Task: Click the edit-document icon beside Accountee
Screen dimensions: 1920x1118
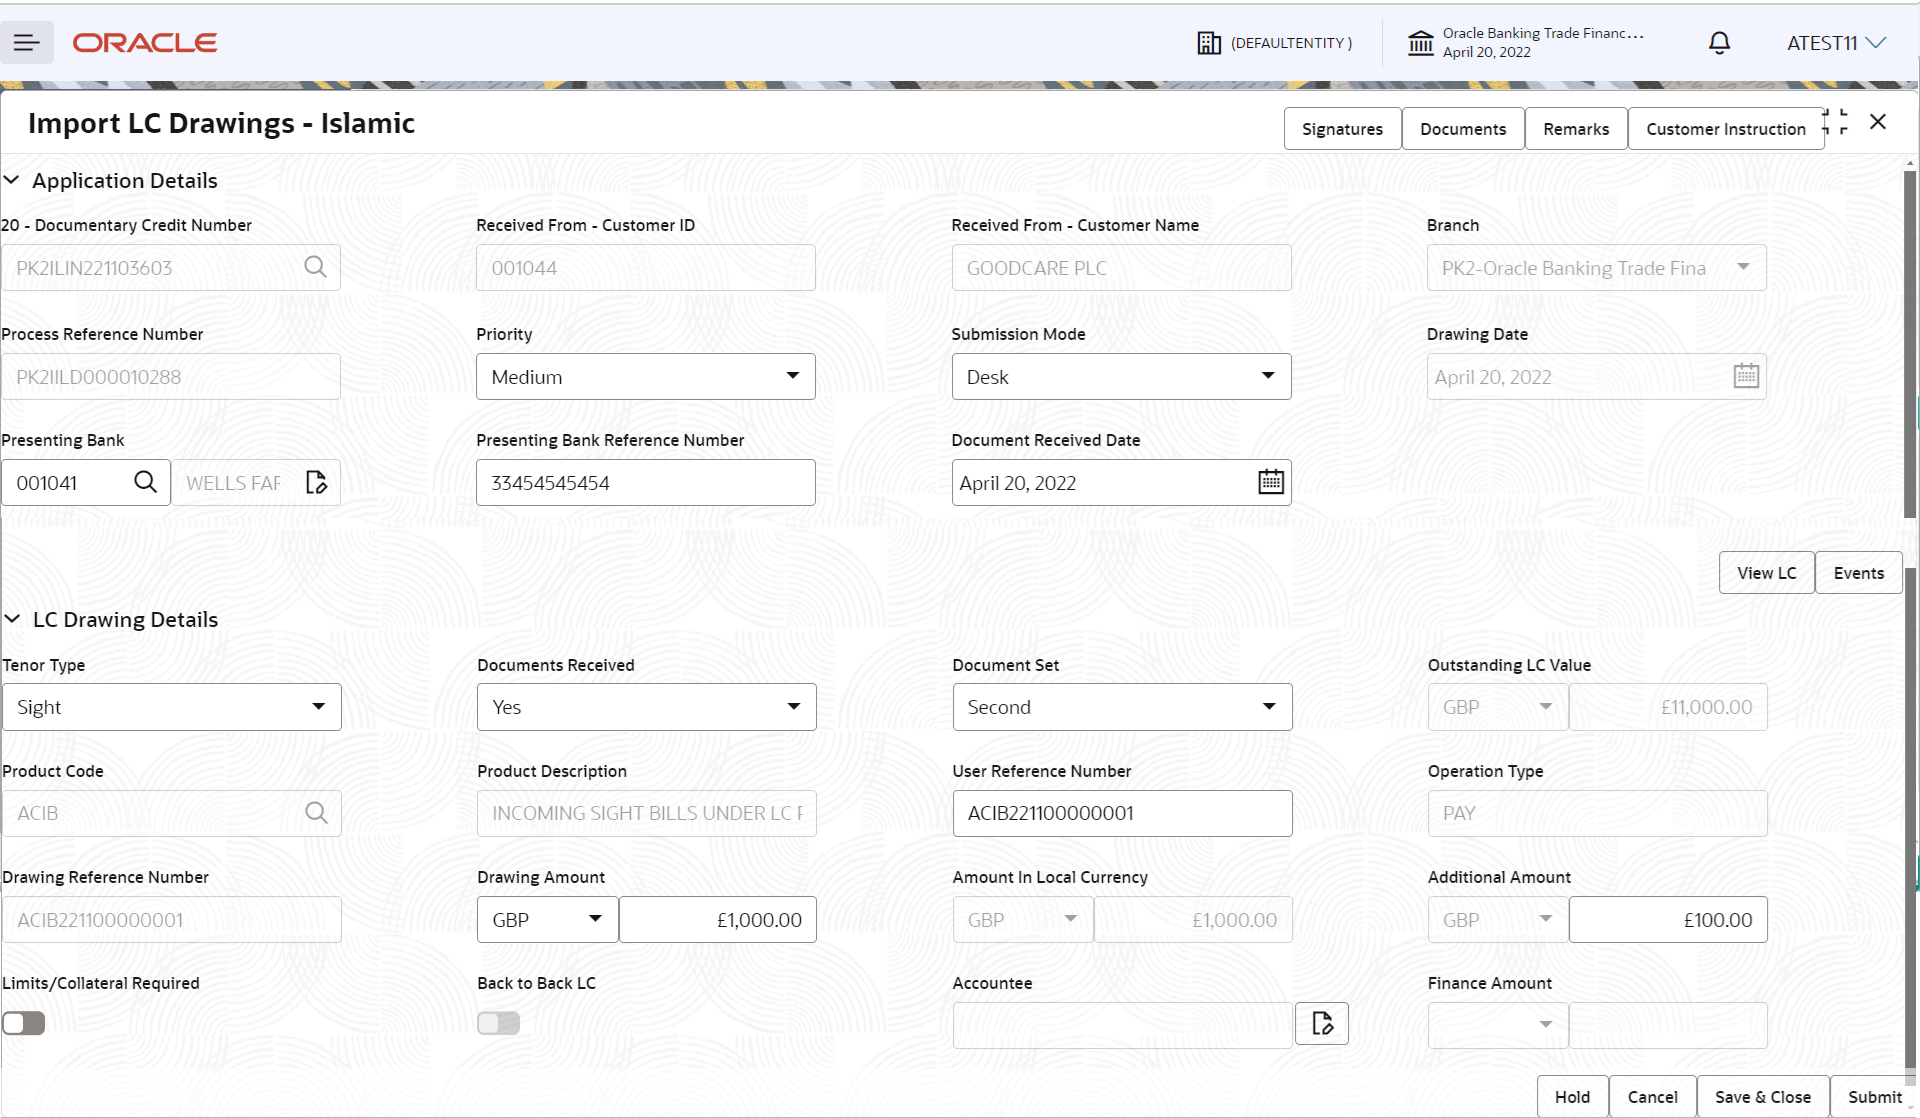Action: (x=1321, y=1023)
